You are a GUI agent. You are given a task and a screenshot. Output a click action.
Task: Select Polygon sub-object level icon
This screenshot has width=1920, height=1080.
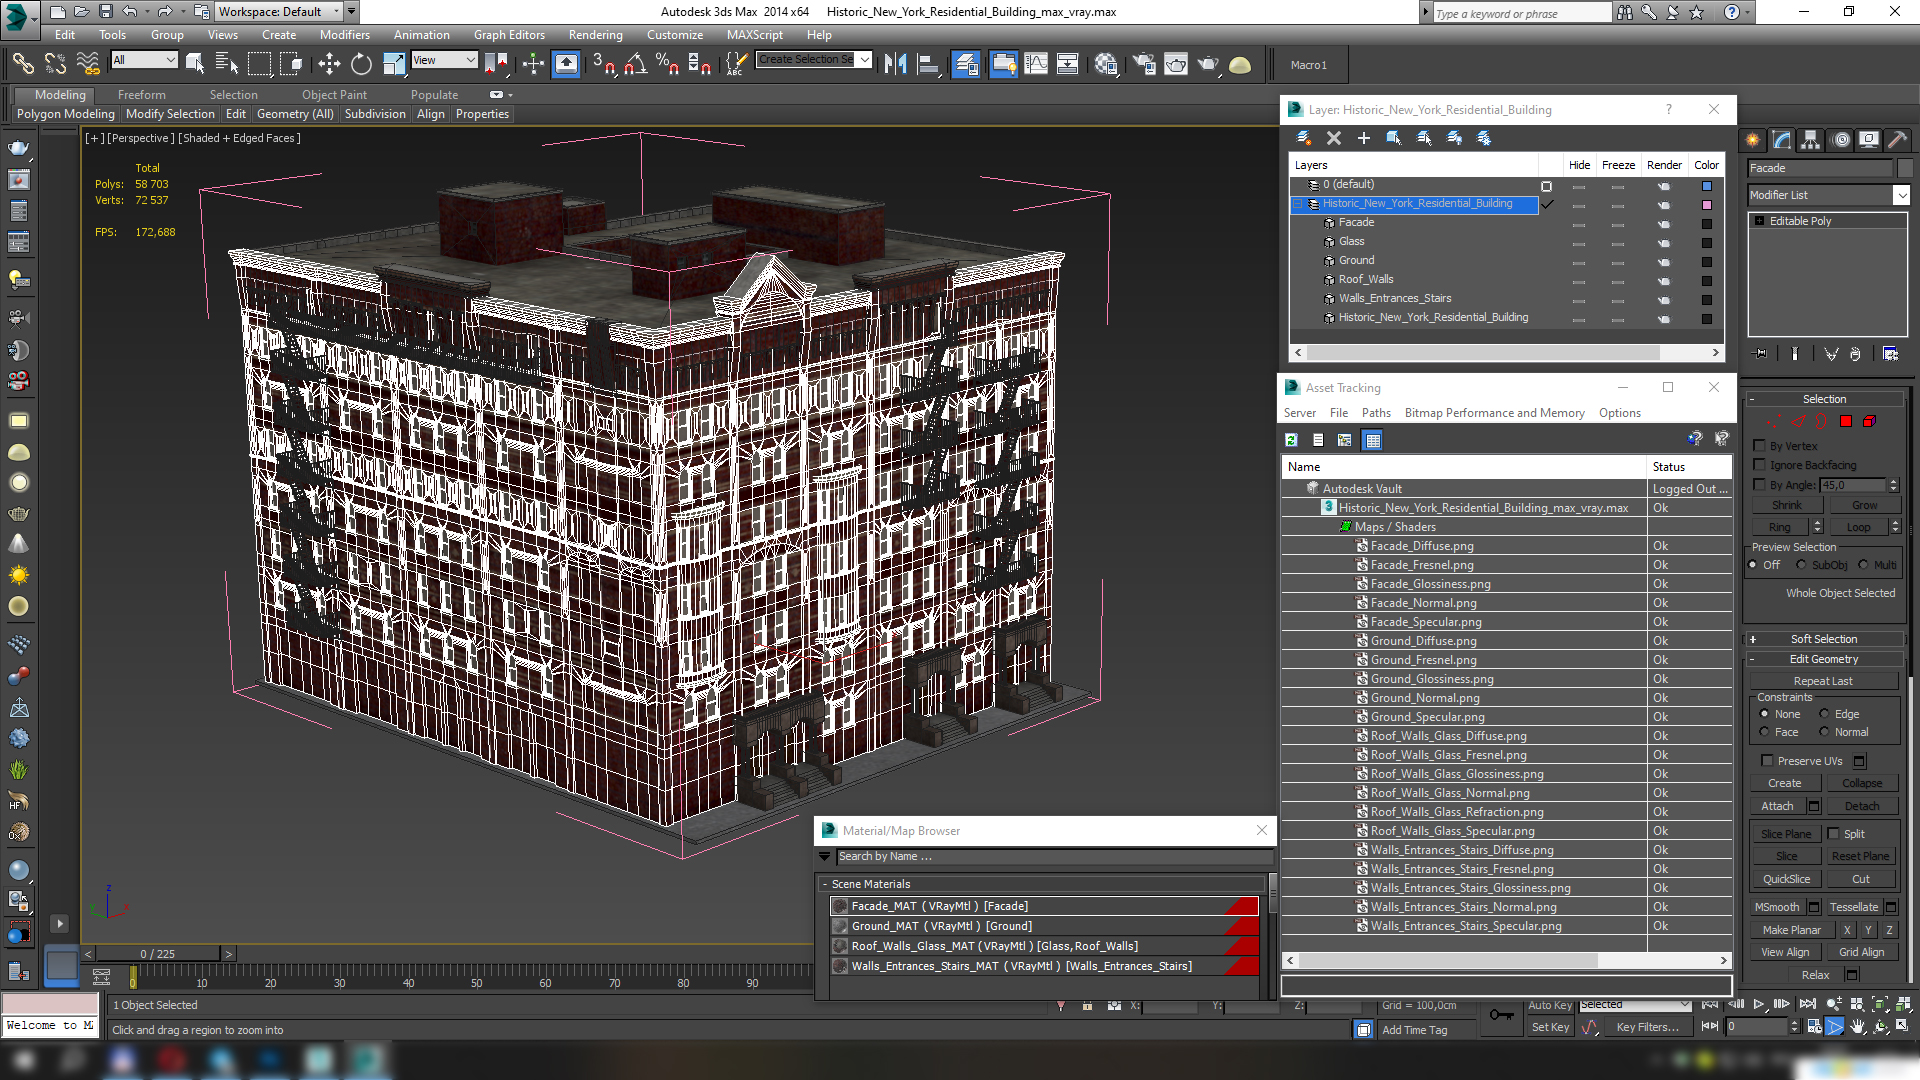point(1846,422)
